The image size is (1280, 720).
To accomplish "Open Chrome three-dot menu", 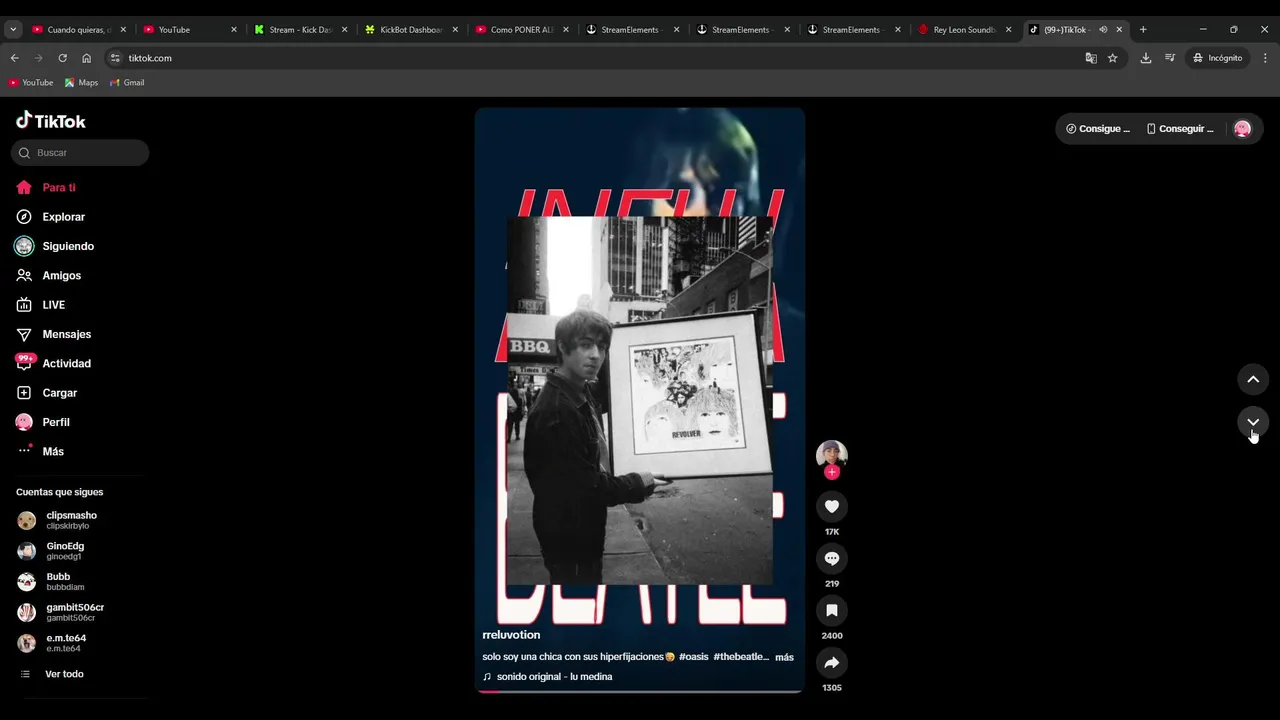I will tap(1265, 58).
